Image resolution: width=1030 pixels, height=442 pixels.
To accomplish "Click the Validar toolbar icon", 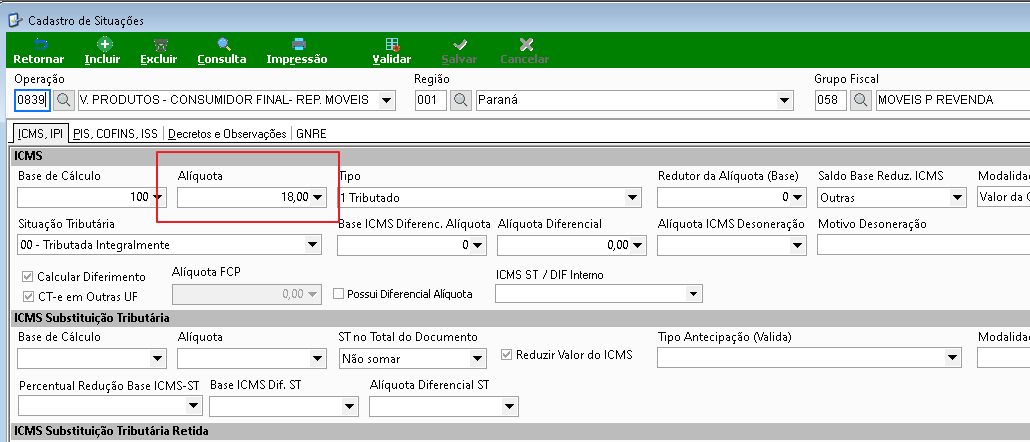I will [393, 45].
